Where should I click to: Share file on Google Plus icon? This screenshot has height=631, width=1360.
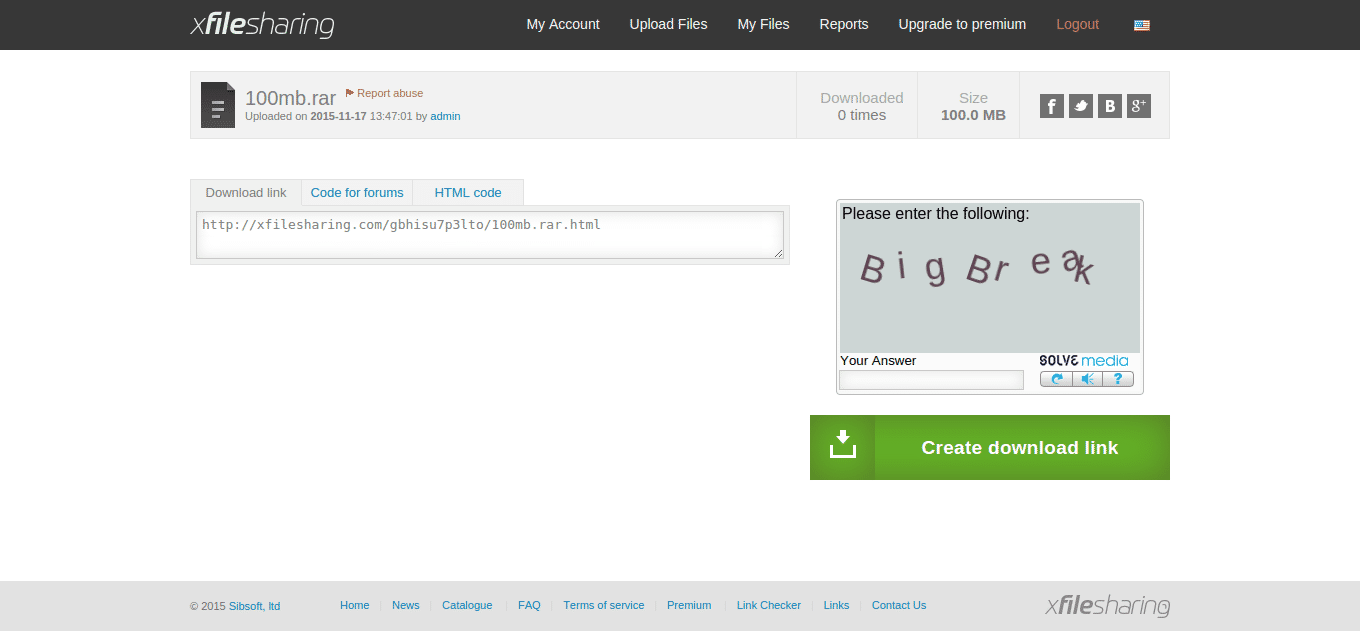click(1139, 106)
